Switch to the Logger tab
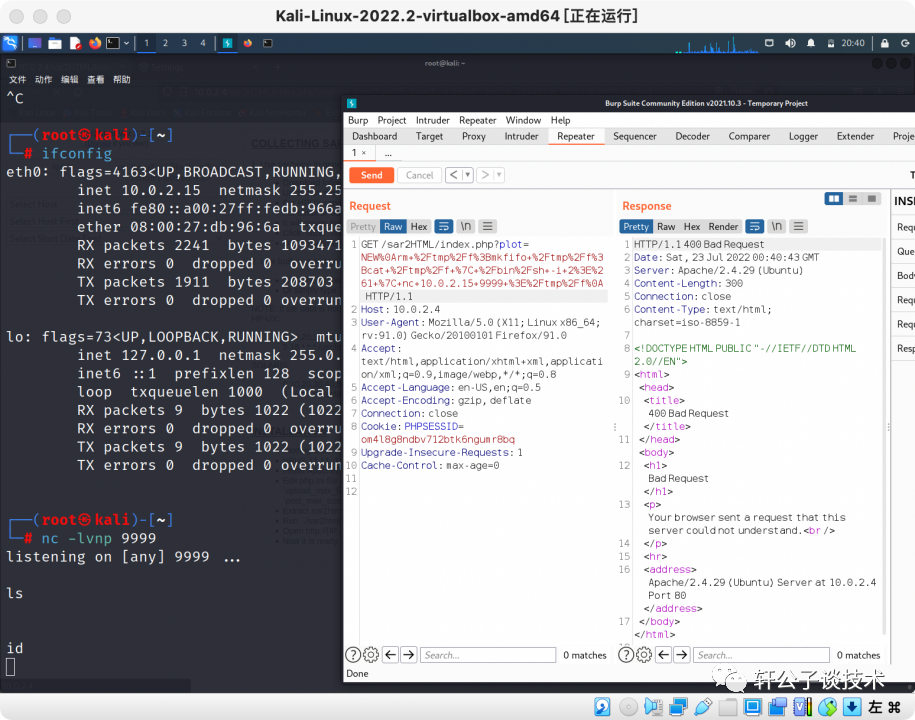 pos(804,136)
